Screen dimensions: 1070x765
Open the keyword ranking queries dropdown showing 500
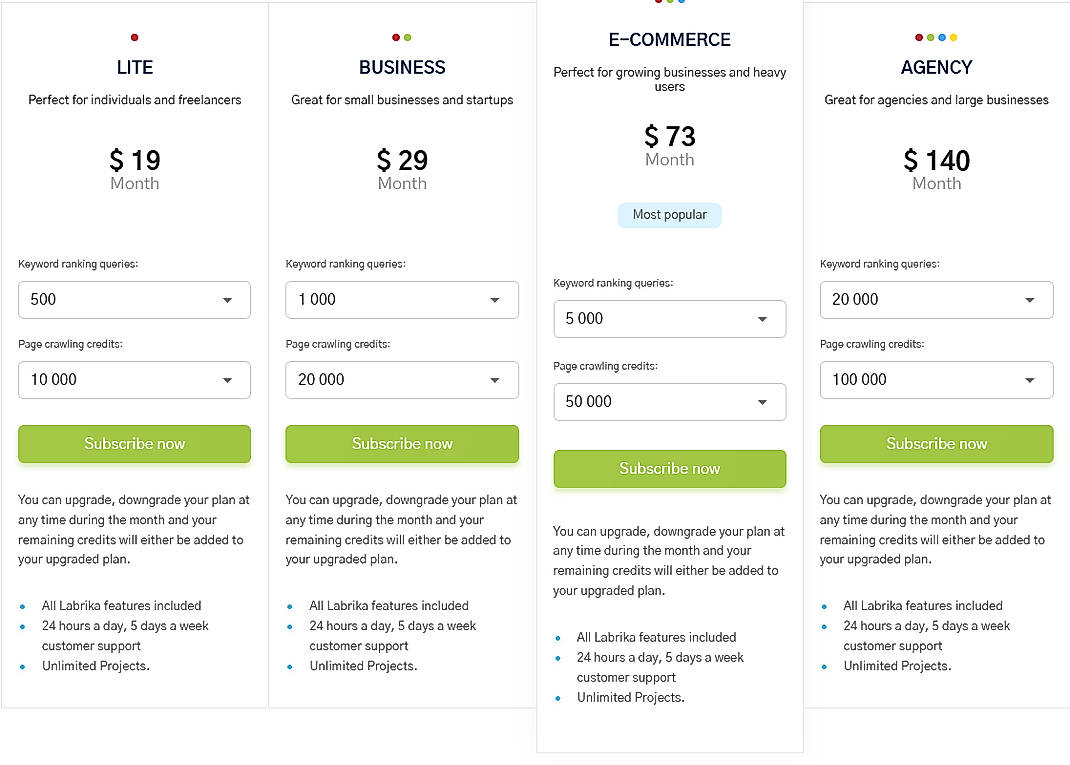pyautogui.click(x=134, y=299)
